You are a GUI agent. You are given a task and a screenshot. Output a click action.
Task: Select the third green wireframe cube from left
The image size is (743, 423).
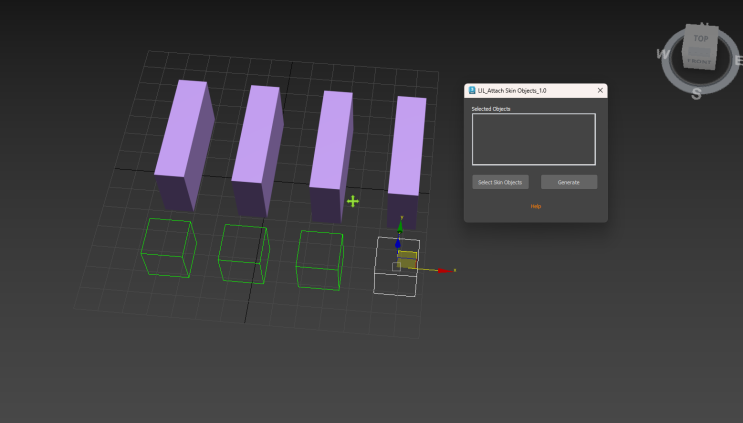pos(319,260)
